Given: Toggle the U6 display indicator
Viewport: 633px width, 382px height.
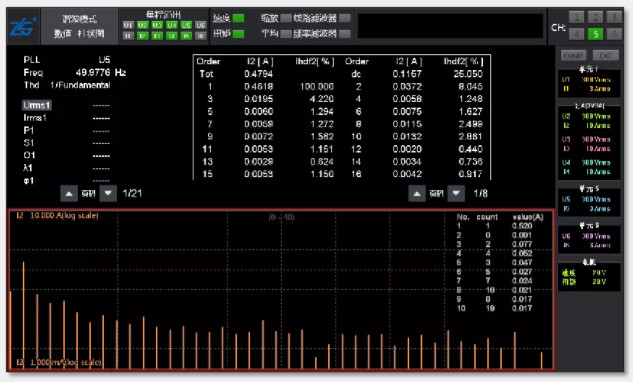Looking at the screenshot, I should [x=201, y=25].
